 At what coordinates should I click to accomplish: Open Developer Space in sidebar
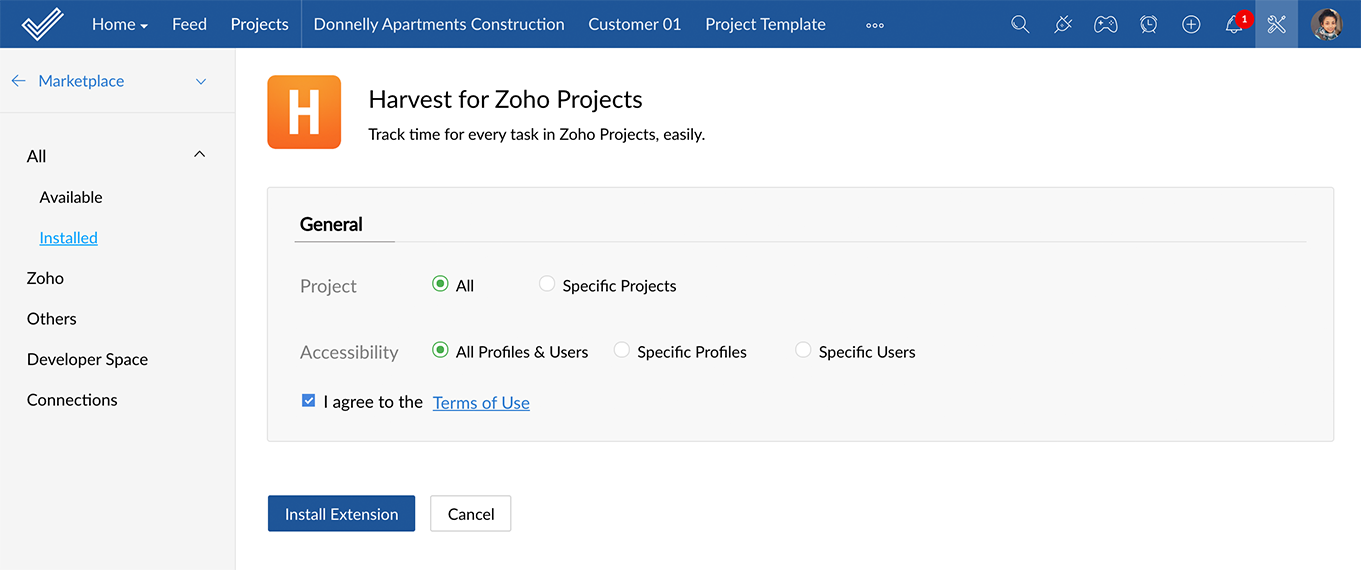pyautogui.click(x=87, y=359)
